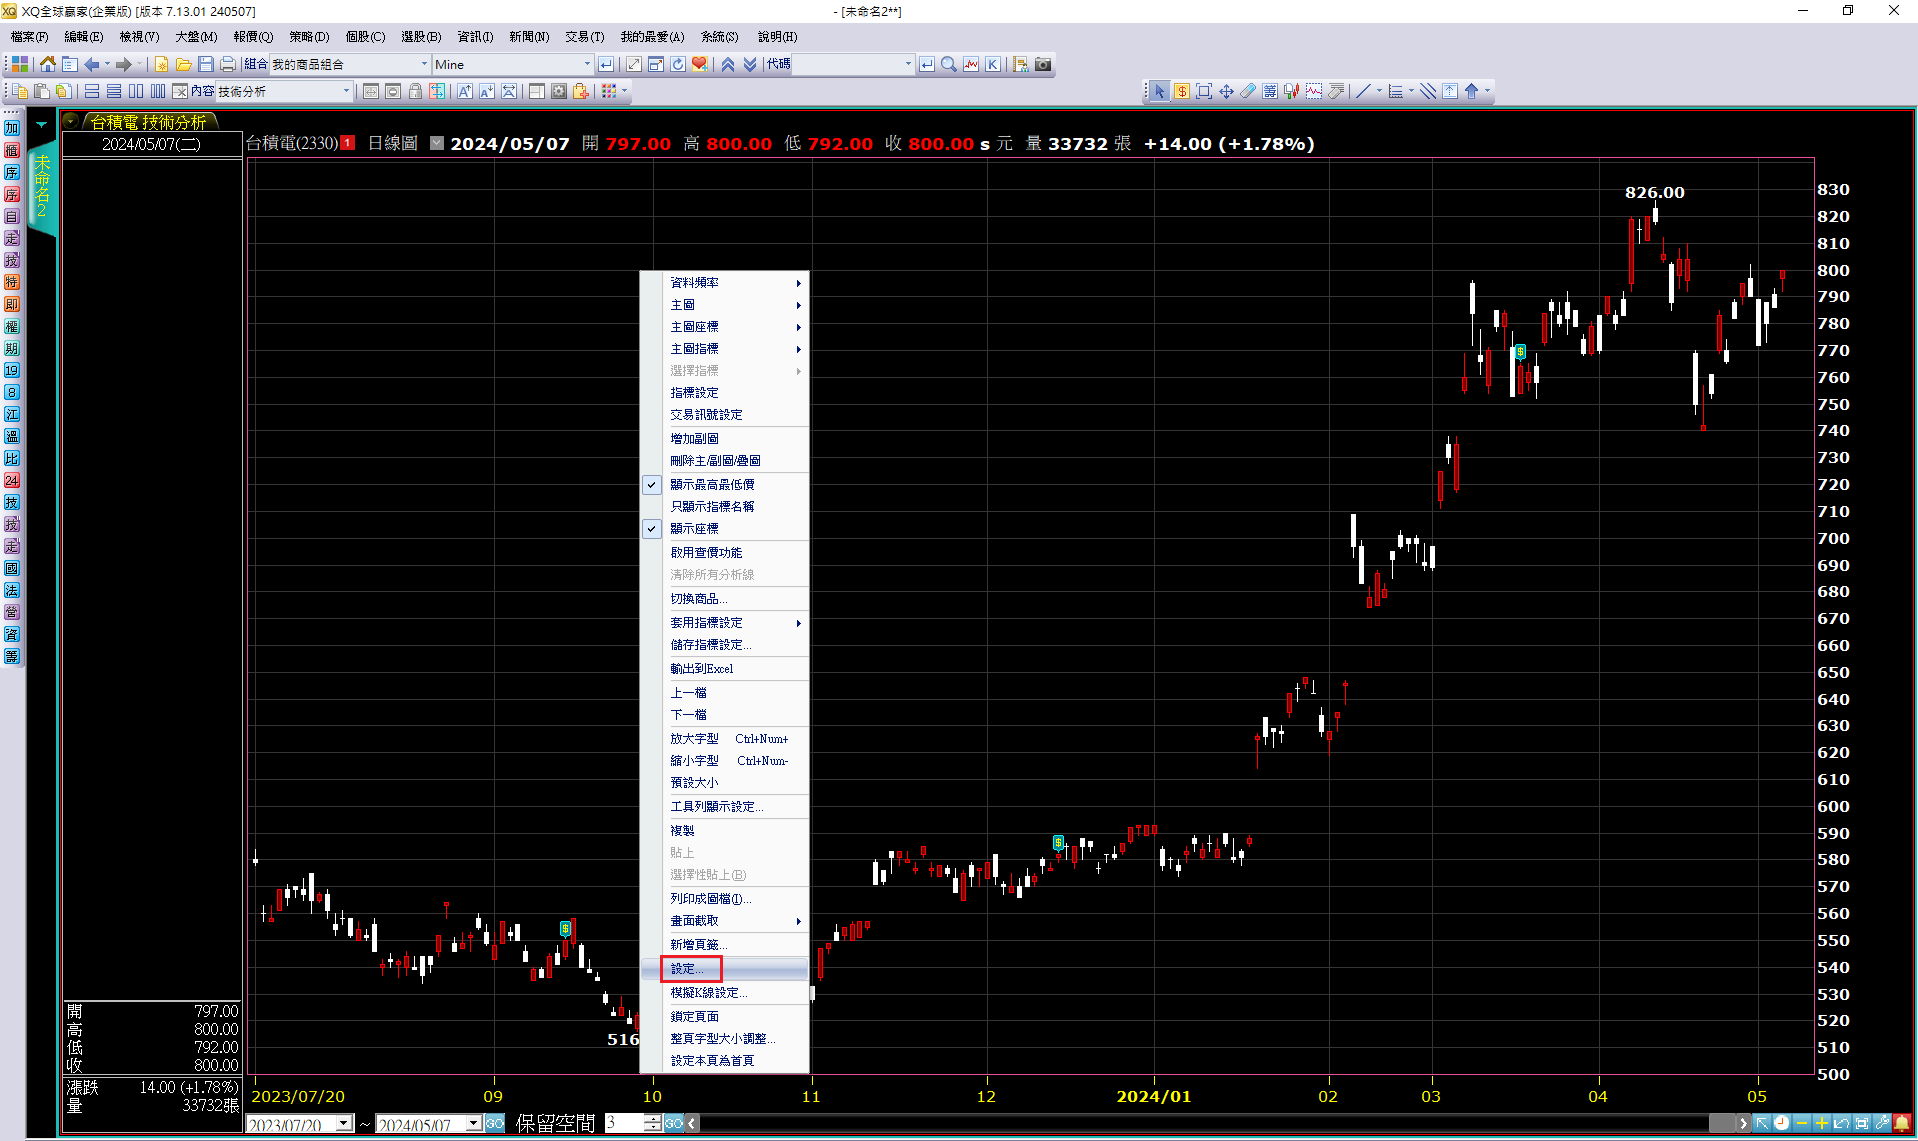The width and height of the screenshot is (1918, 1141).
Task: Click the GO button beside the end date
Action: [495, 1124]
